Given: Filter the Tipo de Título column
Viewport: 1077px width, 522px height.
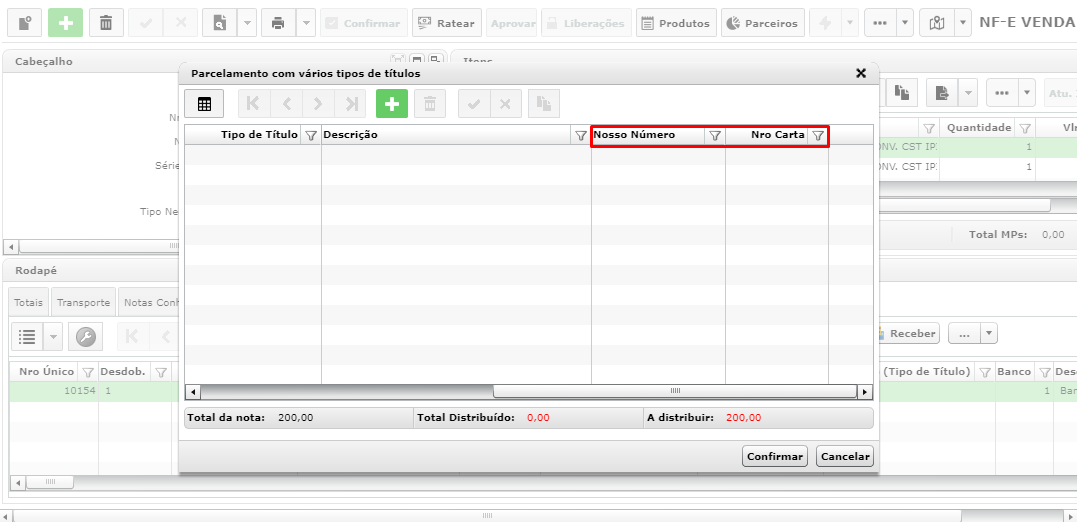Looking at the screenshot, I should pos(310,136).
